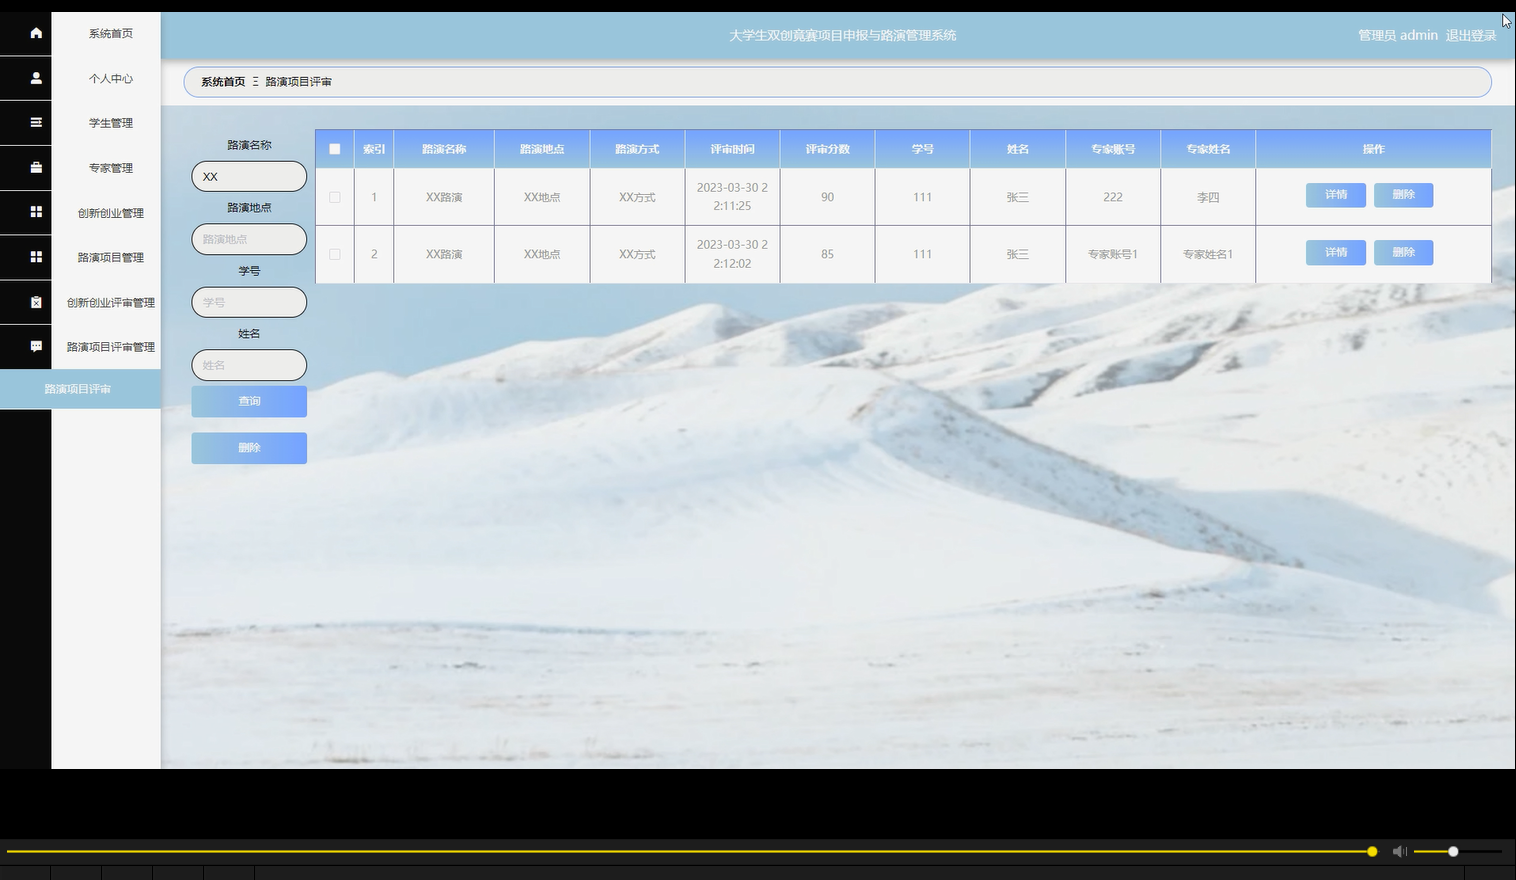Focus the 路演地点 input field

tap(249, 239)
